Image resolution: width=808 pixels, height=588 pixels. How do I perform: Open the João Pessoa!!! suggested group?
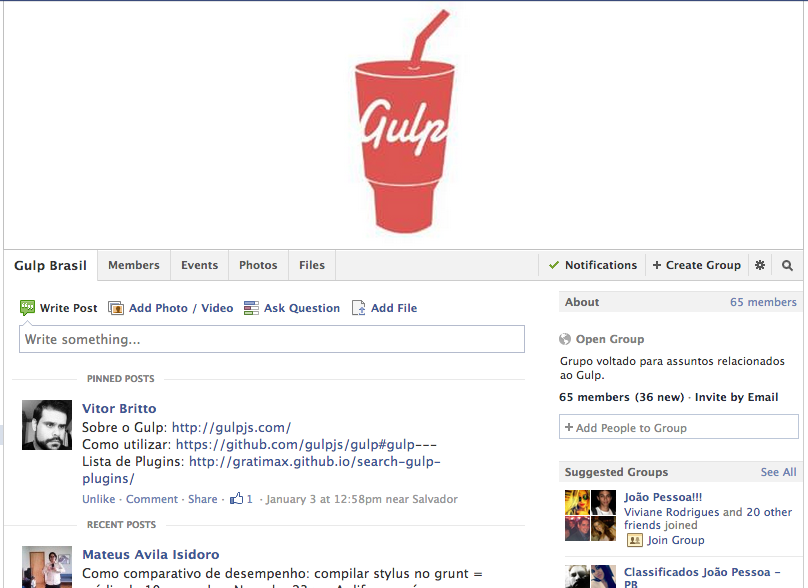[663, 497]
